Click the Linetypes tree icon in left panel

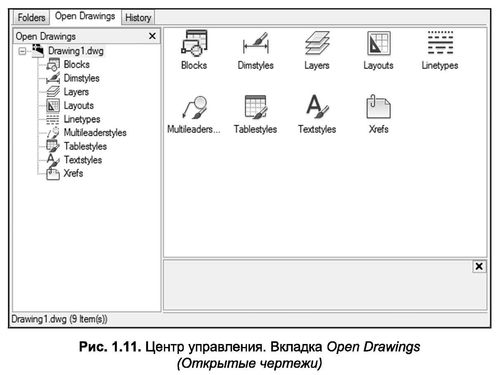53,119
